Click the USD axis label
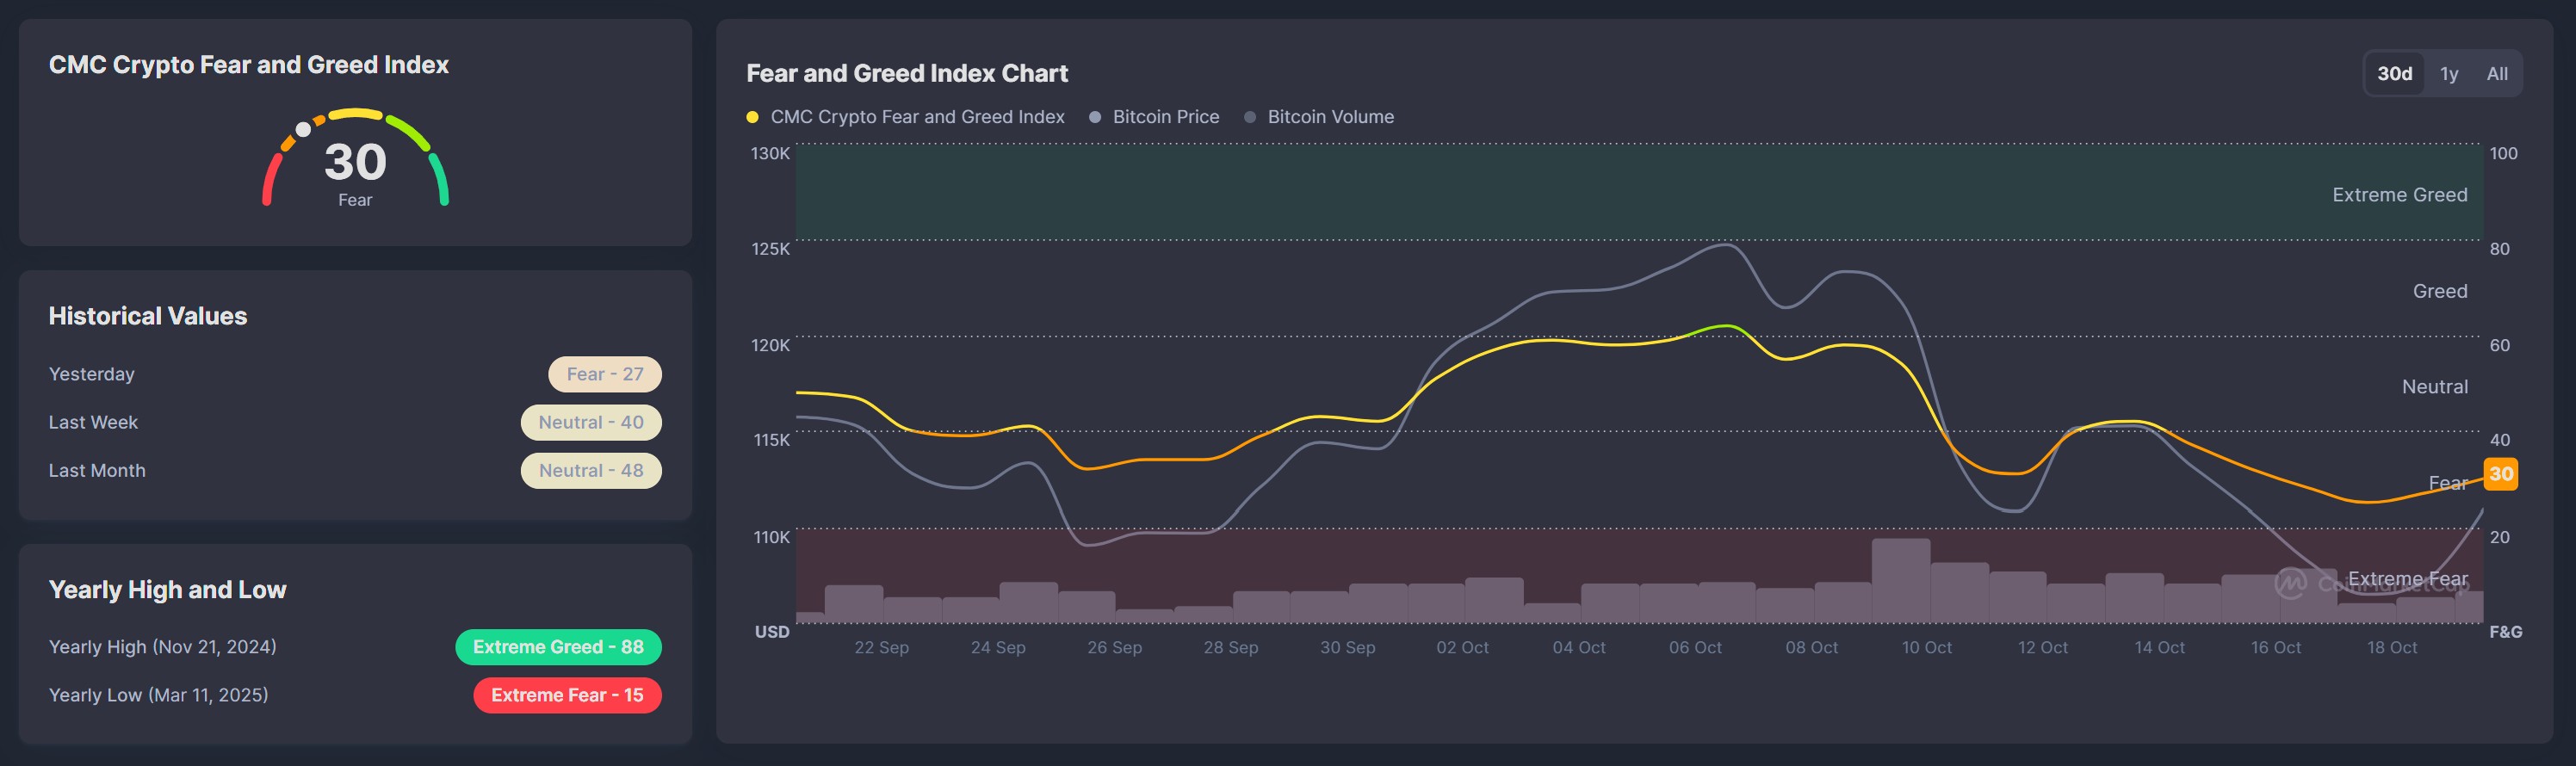Screen dimensions: 2576x766 771,632
